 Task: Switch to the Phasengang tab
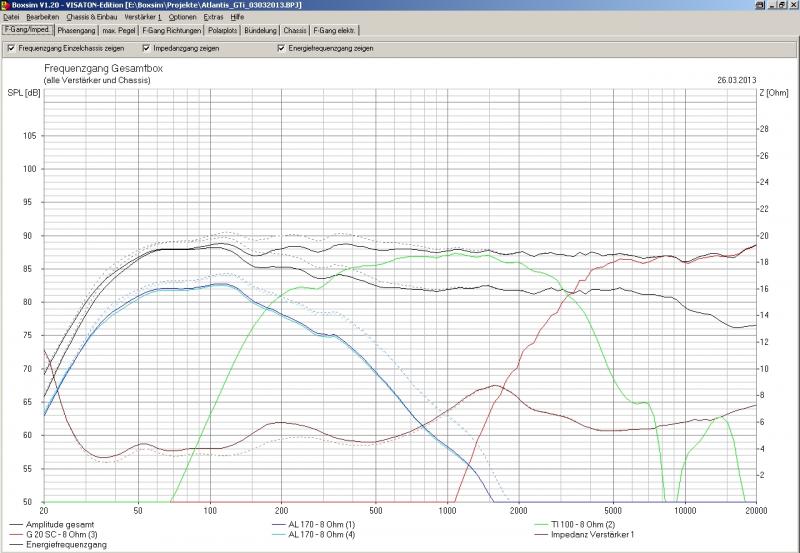tap(77, 30)
